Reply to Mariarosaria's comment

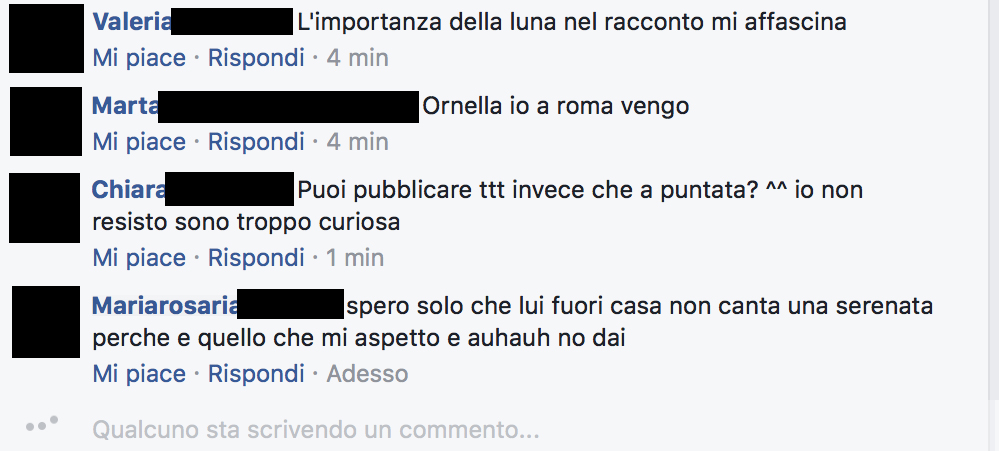[256, 373]
